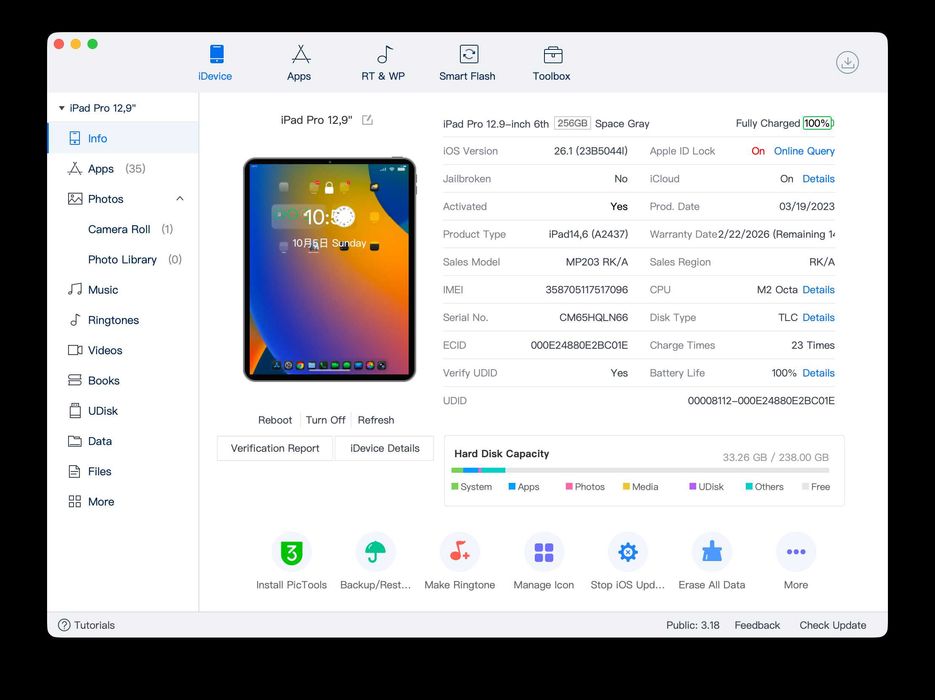Image resolution: width=935 pixels, height=700 pixels.
Task: Click the 33.26 GB / 238.00 GB text
Action: pos(775,457)
